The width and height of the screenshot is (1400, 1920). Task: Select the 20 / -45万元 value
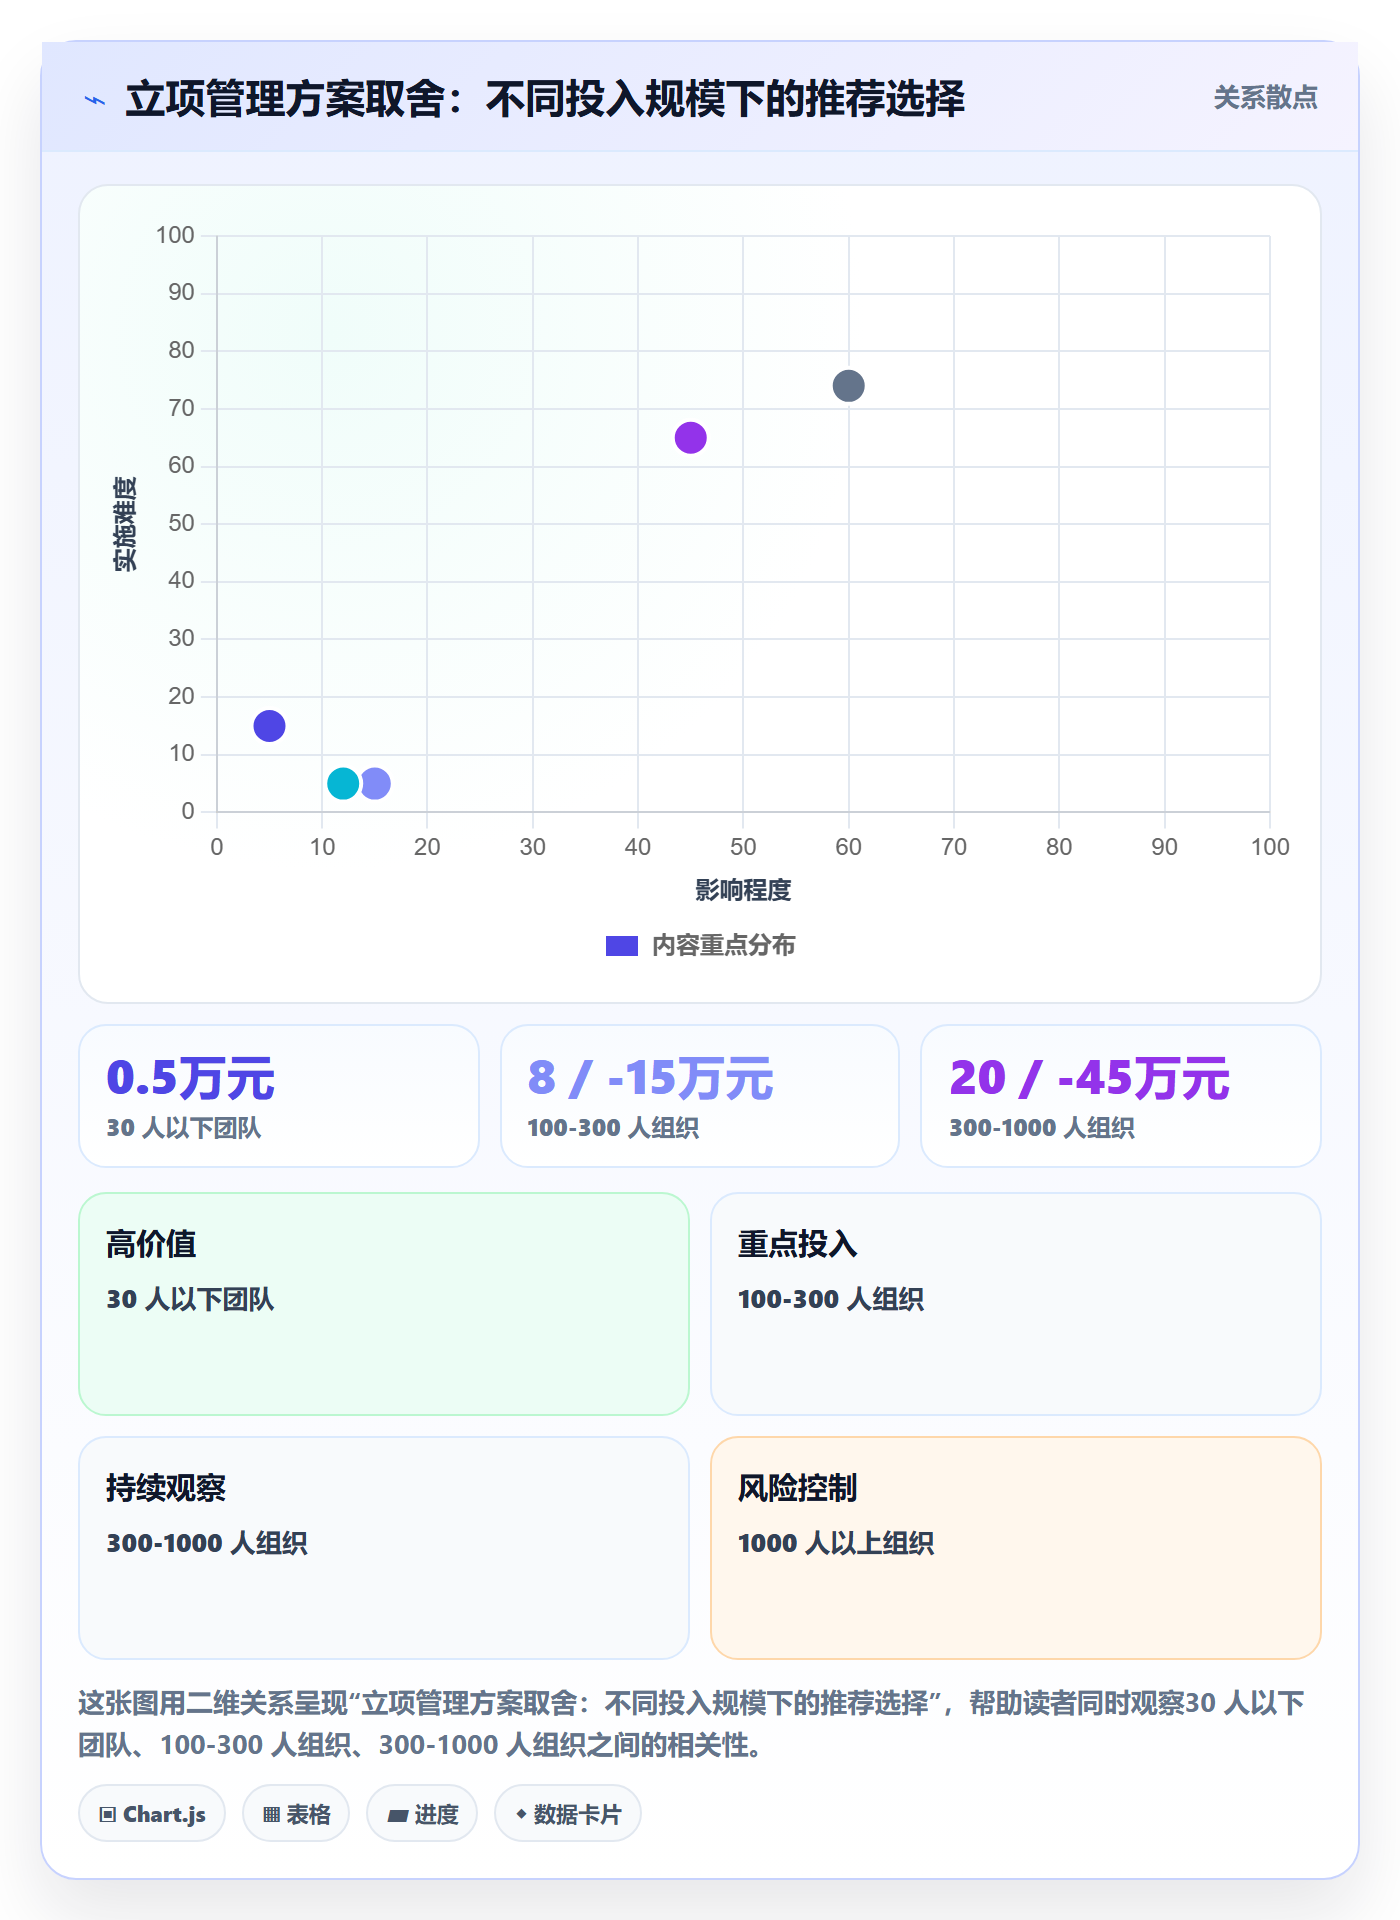pos(1090,1078)
